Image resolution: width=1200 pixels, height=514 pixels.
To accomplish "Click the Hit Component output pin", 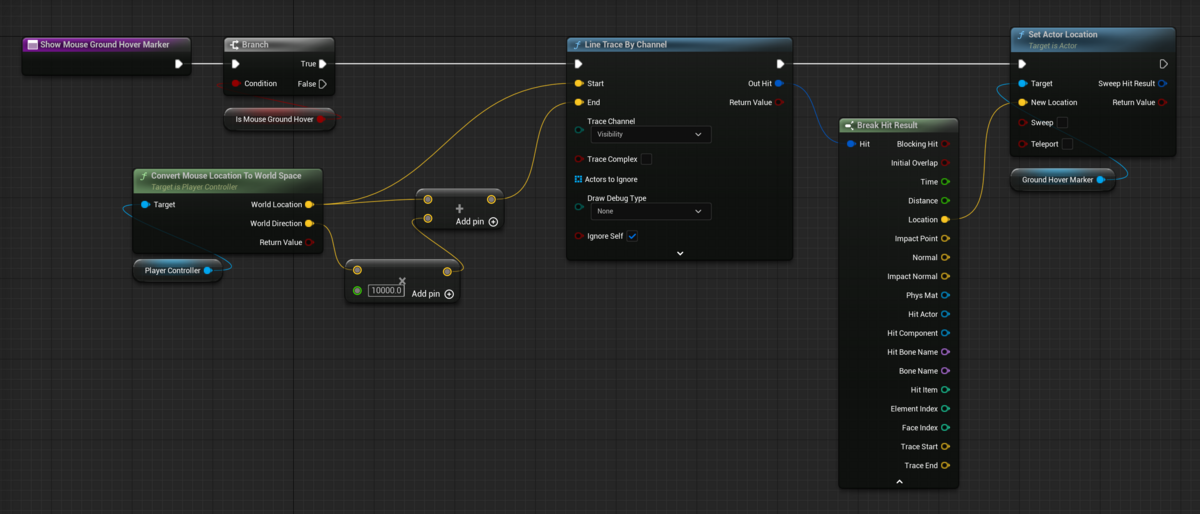I will tap(945, 333).
